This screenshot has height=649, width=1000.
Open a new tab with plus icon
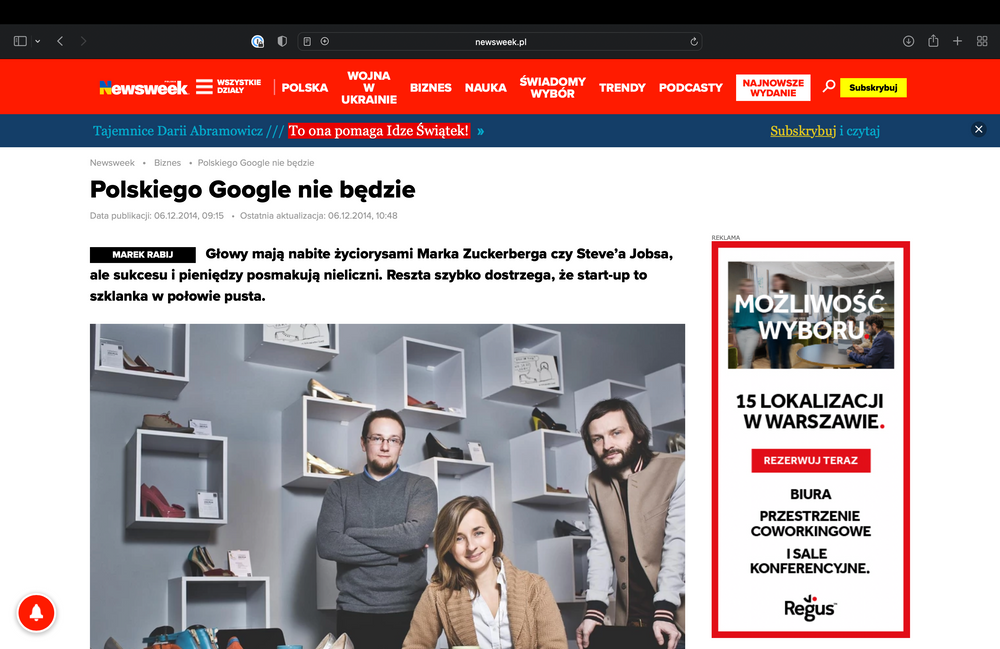957,41
